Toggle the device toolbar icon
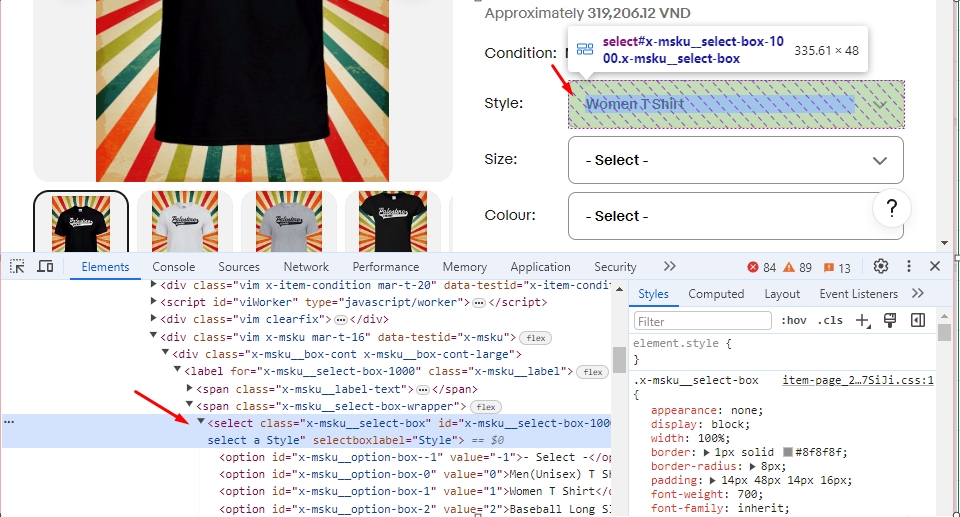The image size is (960, 517). click(x=45, y=267)
